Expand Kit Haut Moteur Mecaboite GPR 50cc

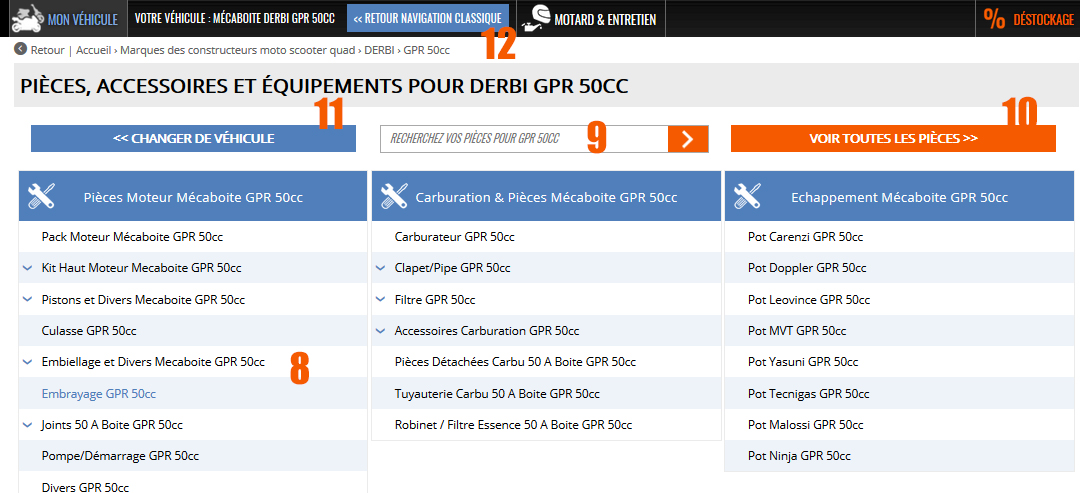[27, 268]
